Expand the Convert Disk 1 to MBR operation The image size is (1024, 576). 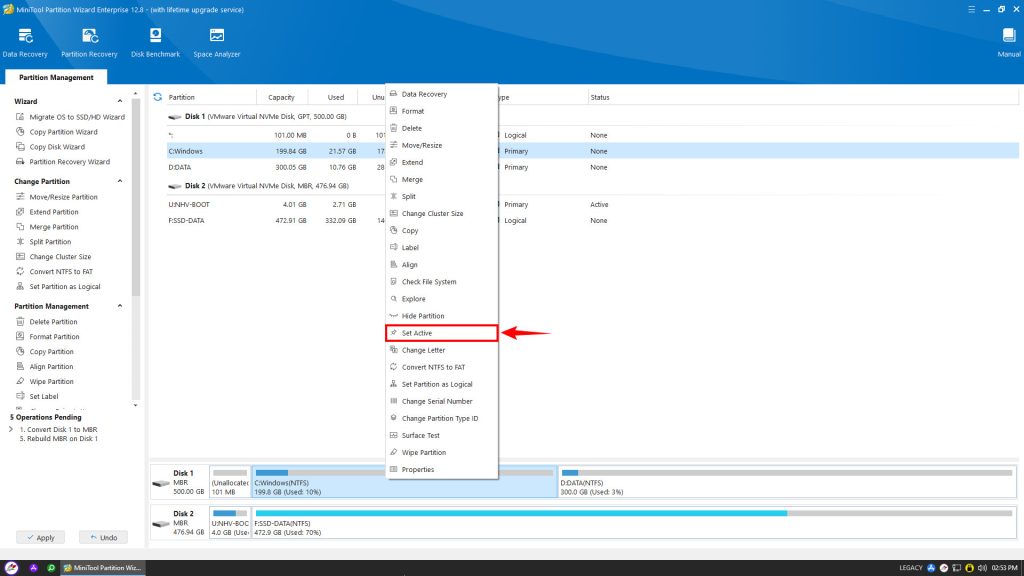click(x=10, y=430)
